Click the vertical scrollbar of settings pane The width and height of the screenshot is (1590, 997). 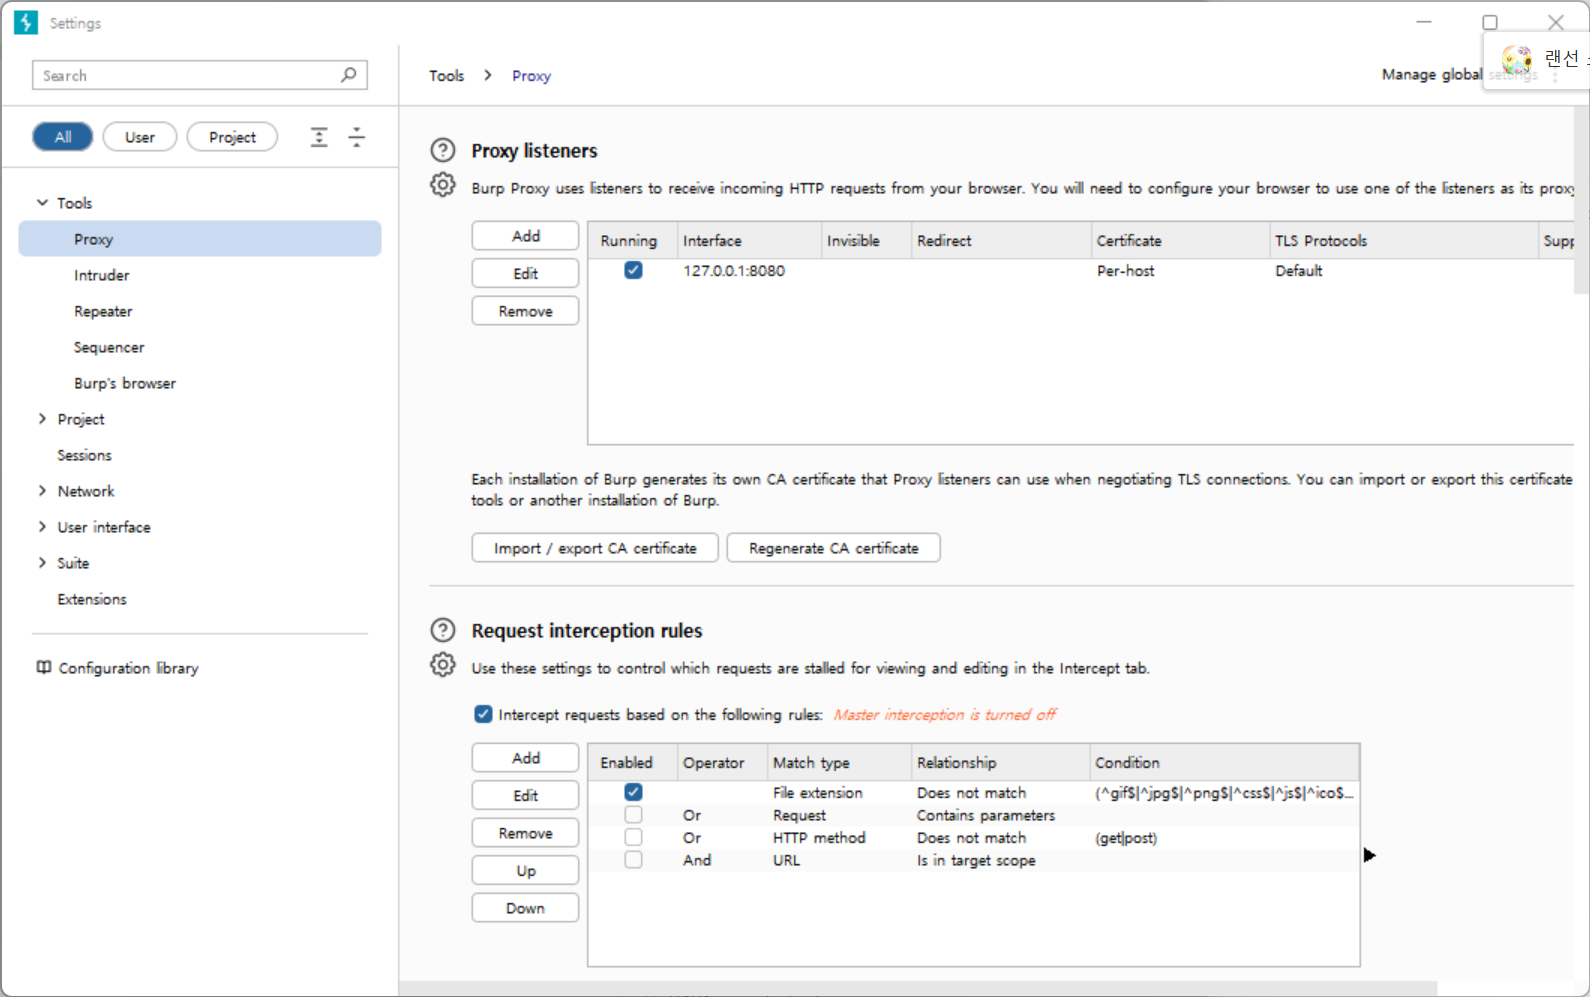click(x=1581, y=200)
